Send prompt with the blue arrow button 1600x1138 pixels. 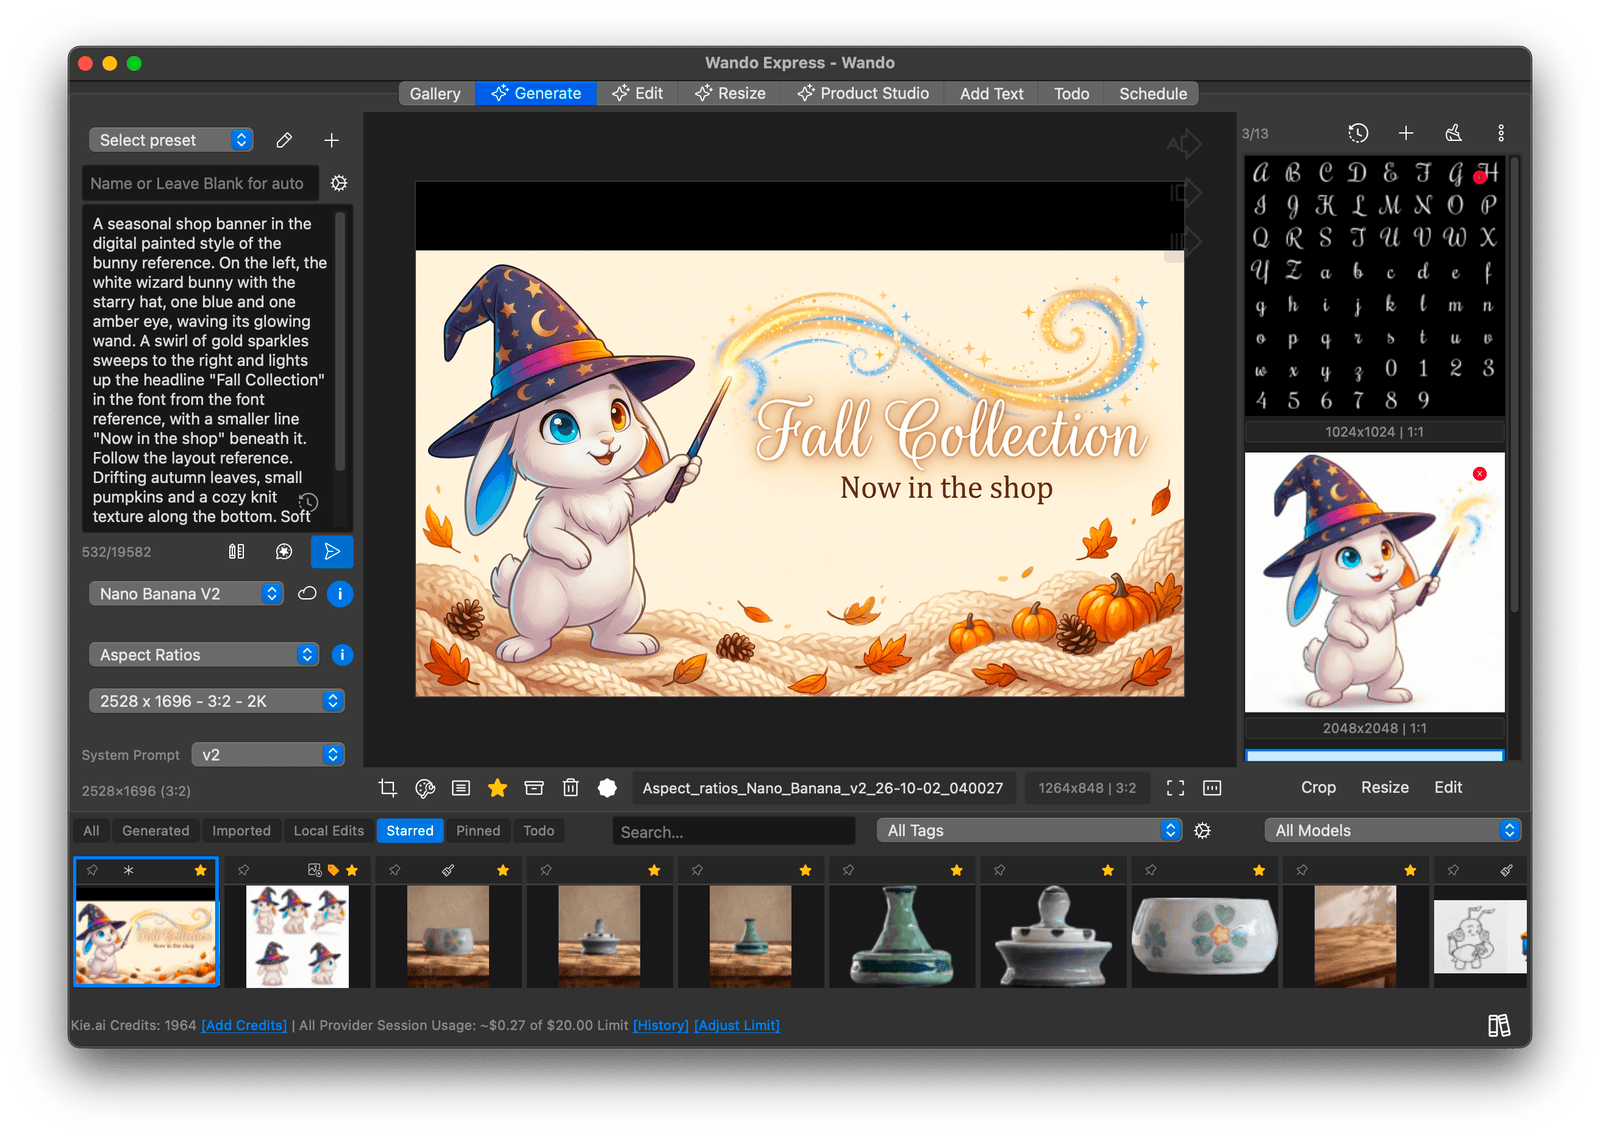332,551
